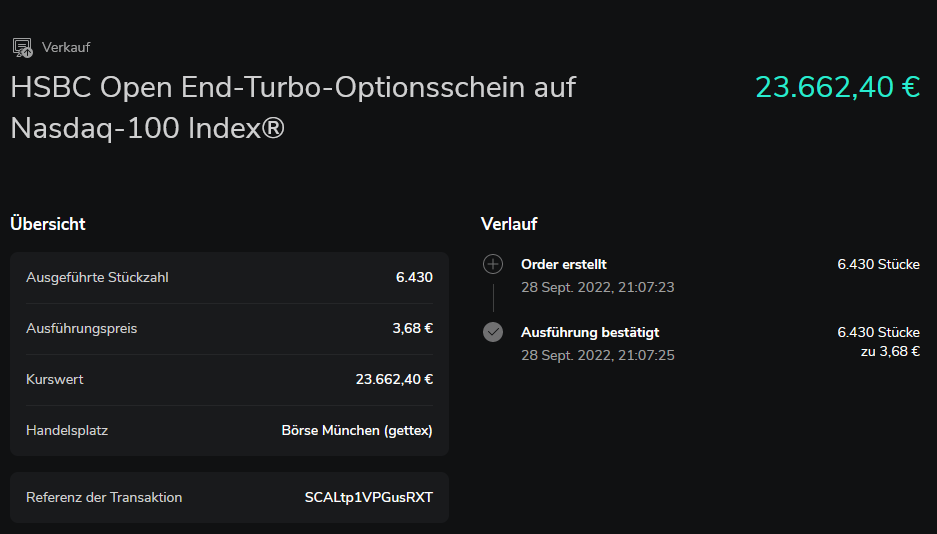Click the Ausführung bestätigt timeline entry title

(590, 332)
